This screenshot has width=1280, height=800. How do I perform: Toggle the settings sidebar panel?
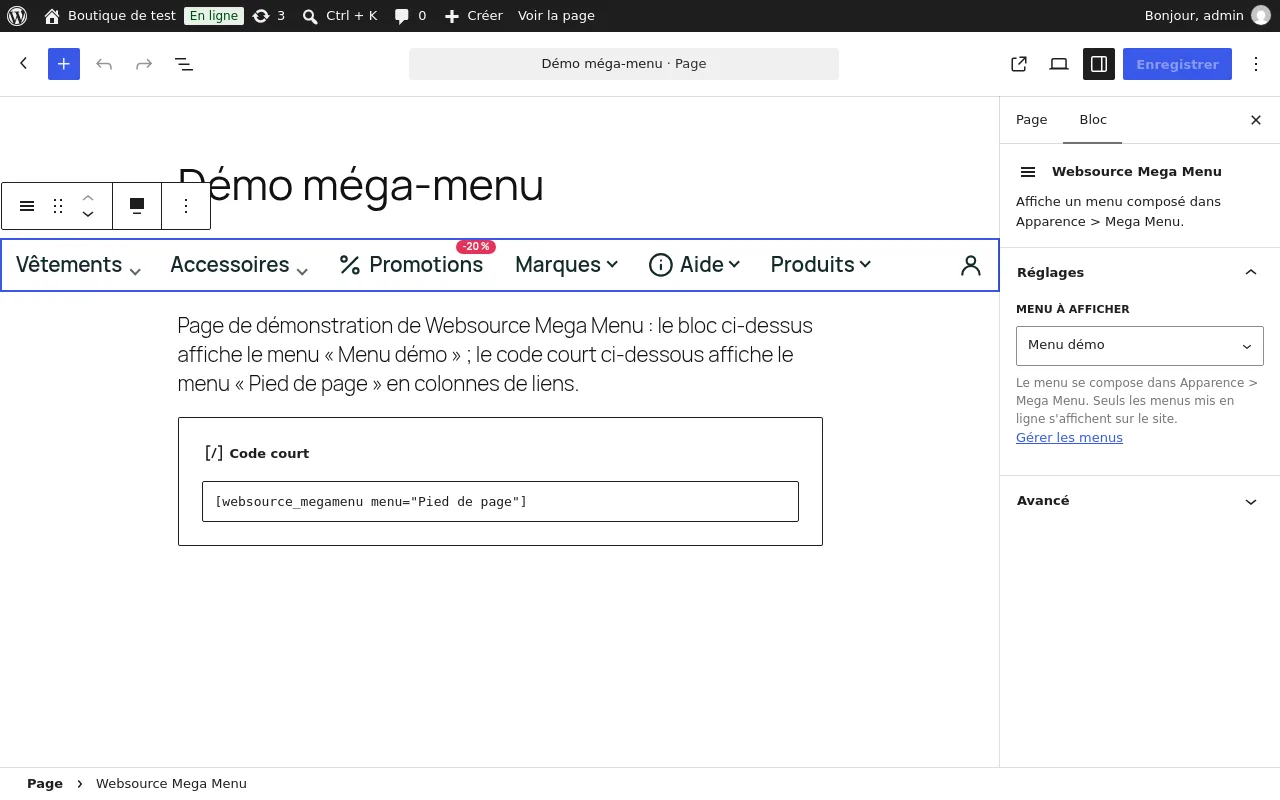(x=1099, y=64)
